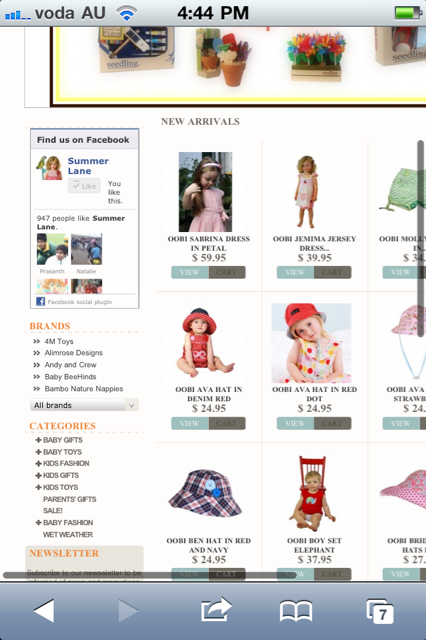Open the WET WEATHER category
426x640 pixels.
68,534
